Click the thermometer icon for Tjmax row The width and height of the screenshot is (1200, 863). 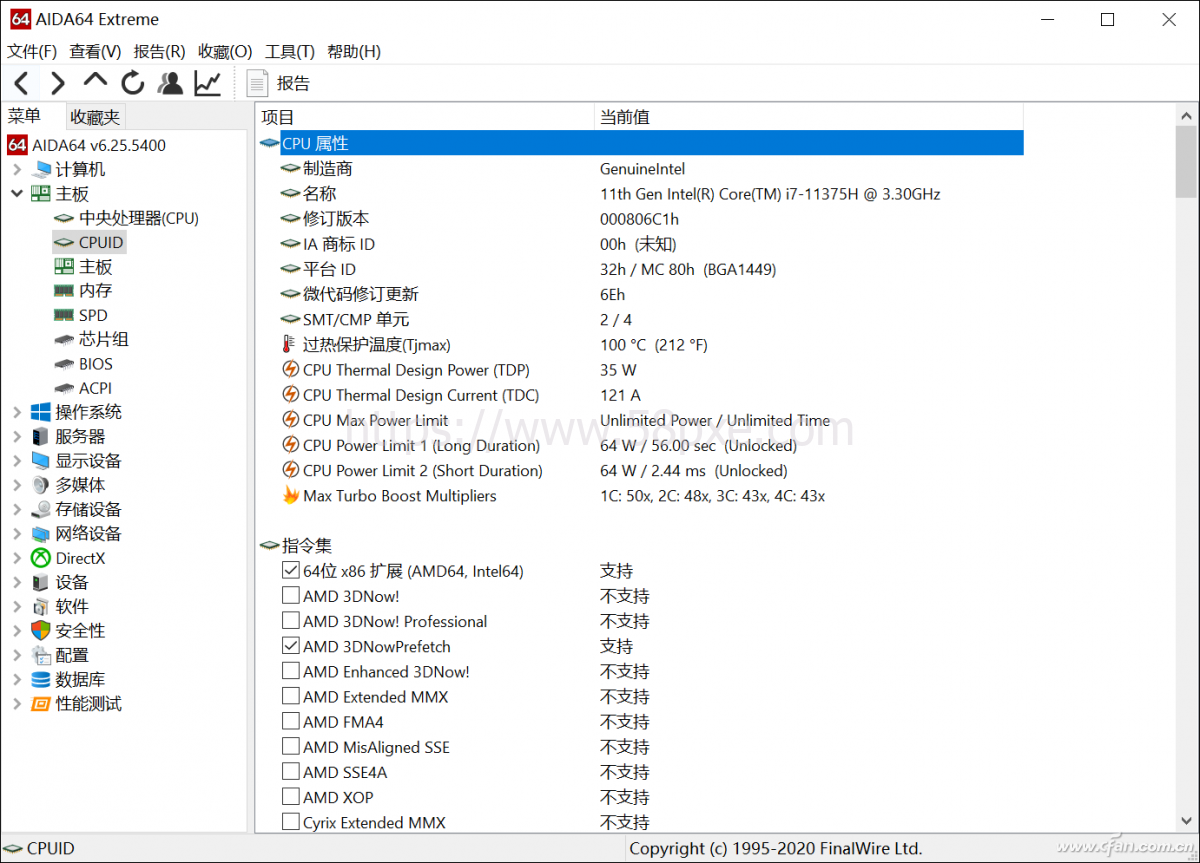[290, 345]
